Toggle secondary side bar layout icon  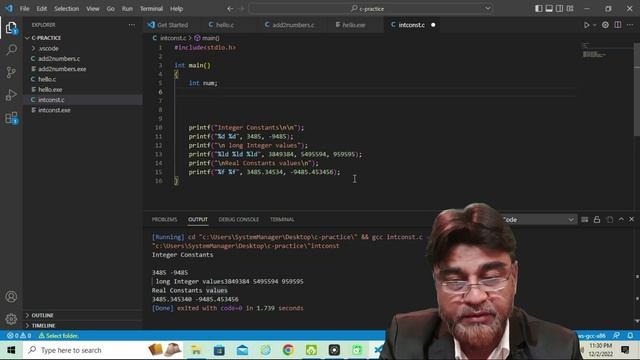click(x=560, y=9)
